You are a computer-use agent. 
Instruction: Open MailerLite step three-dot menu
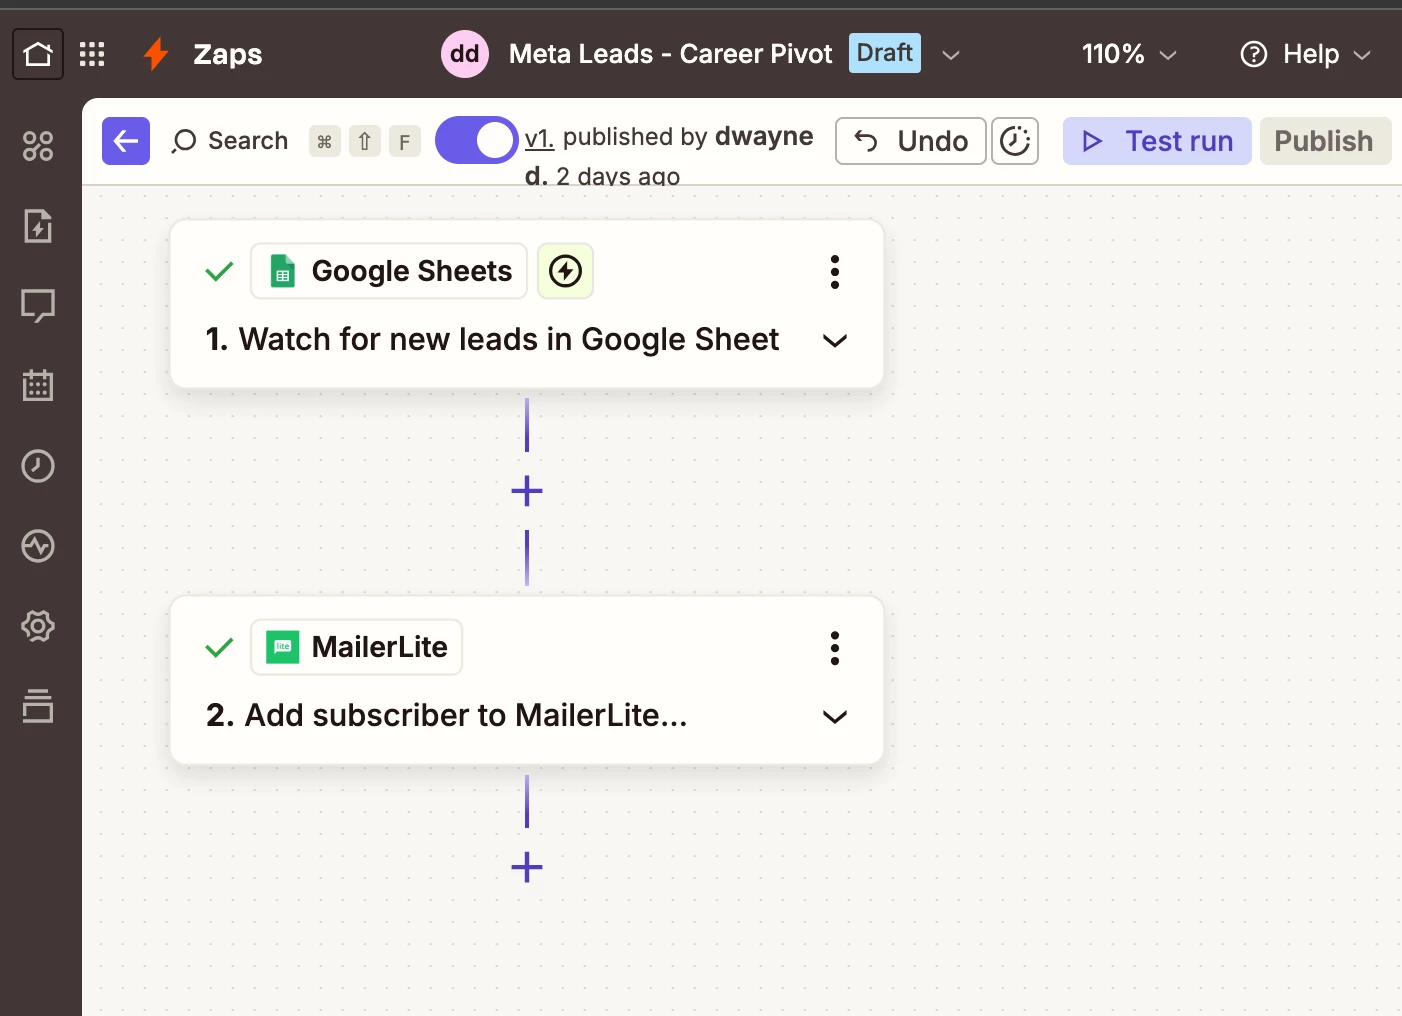coord(835,648)
